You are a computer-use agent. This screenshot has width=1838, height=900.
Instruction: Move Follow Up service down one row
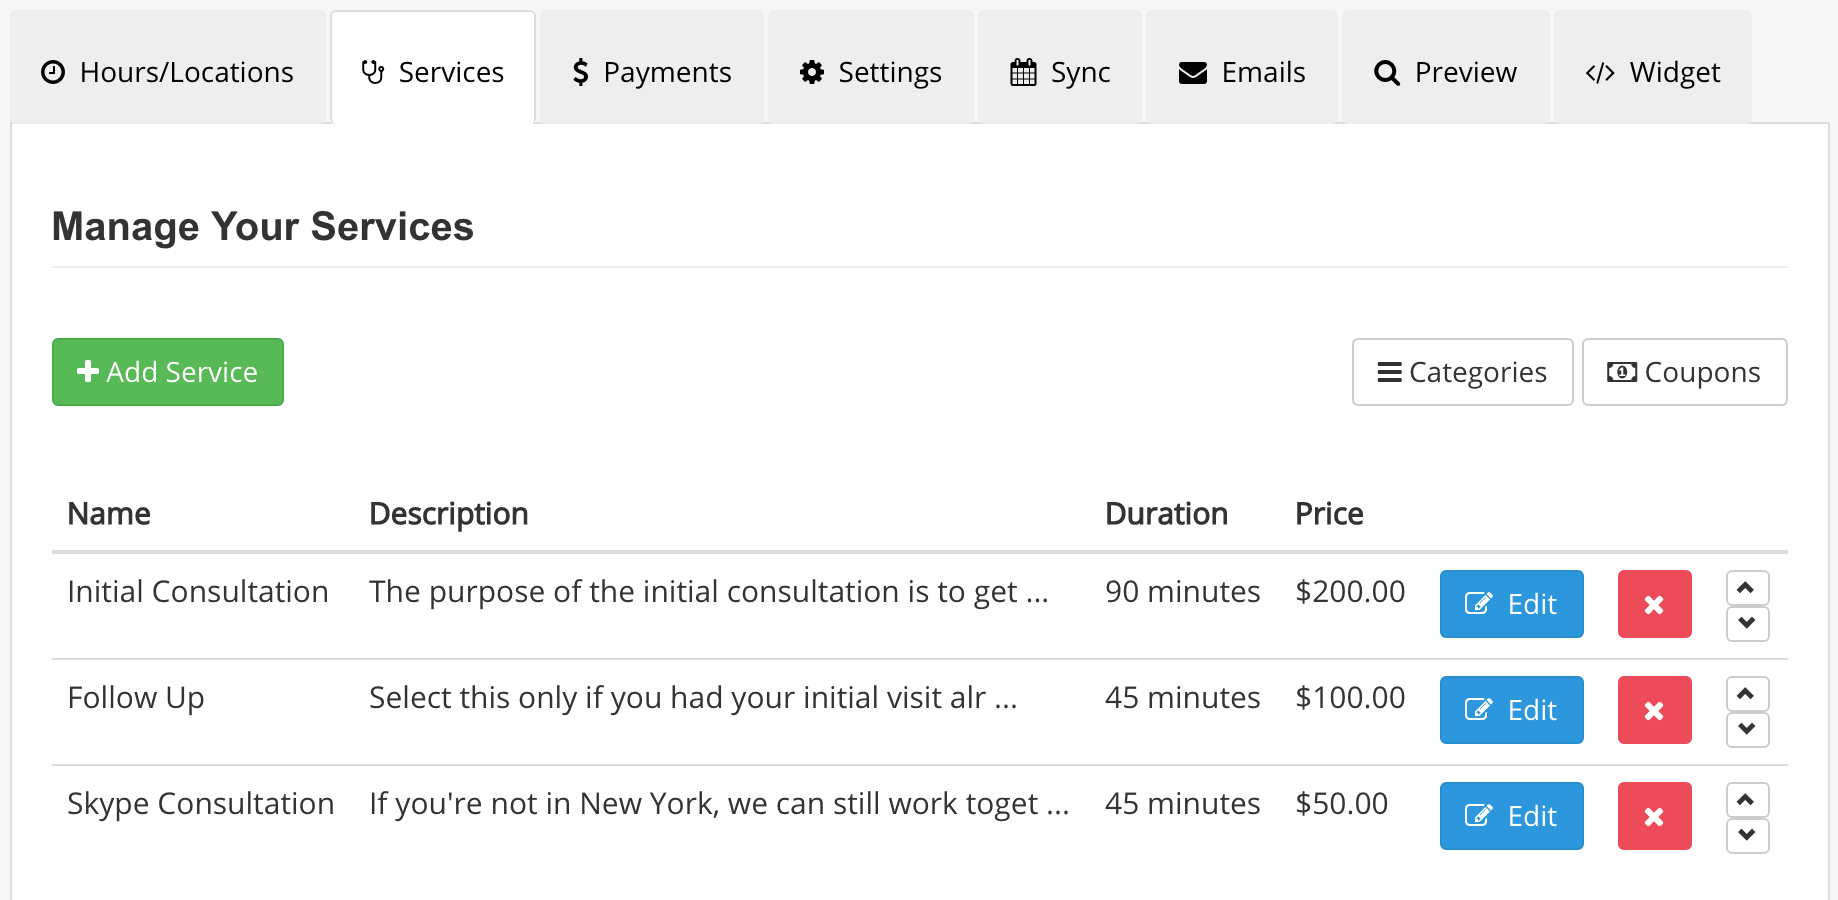coord(1747,729)
